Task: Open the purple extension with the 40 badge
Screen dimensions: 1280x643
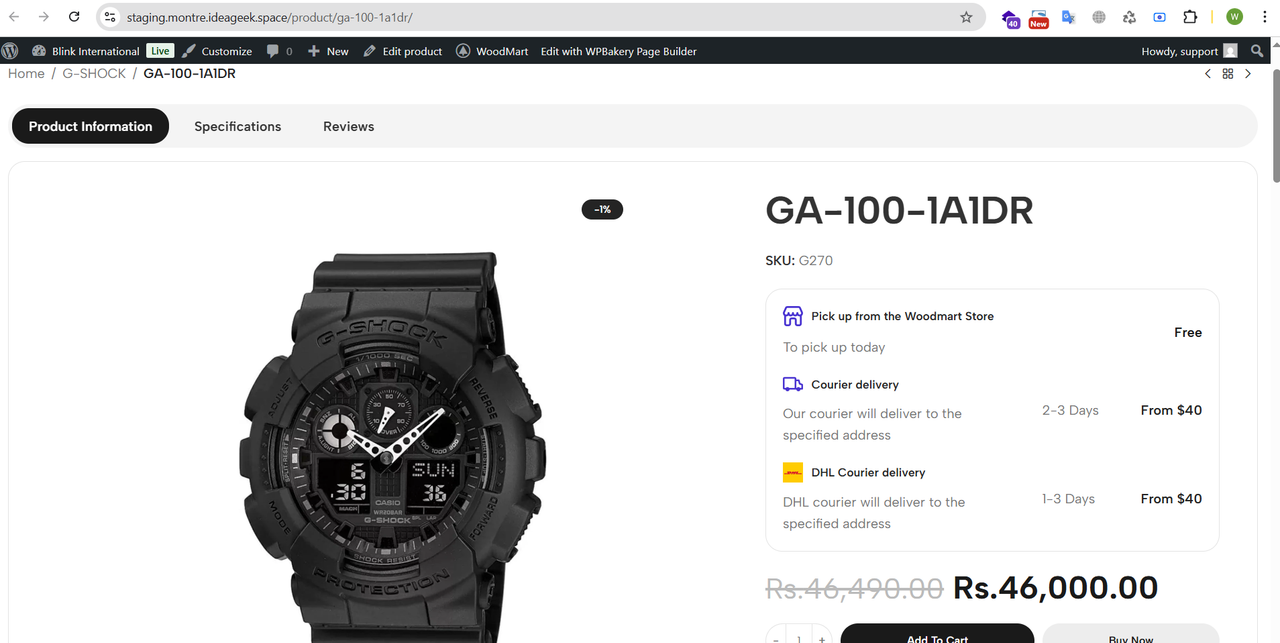Action: (x=1011, y=17)
